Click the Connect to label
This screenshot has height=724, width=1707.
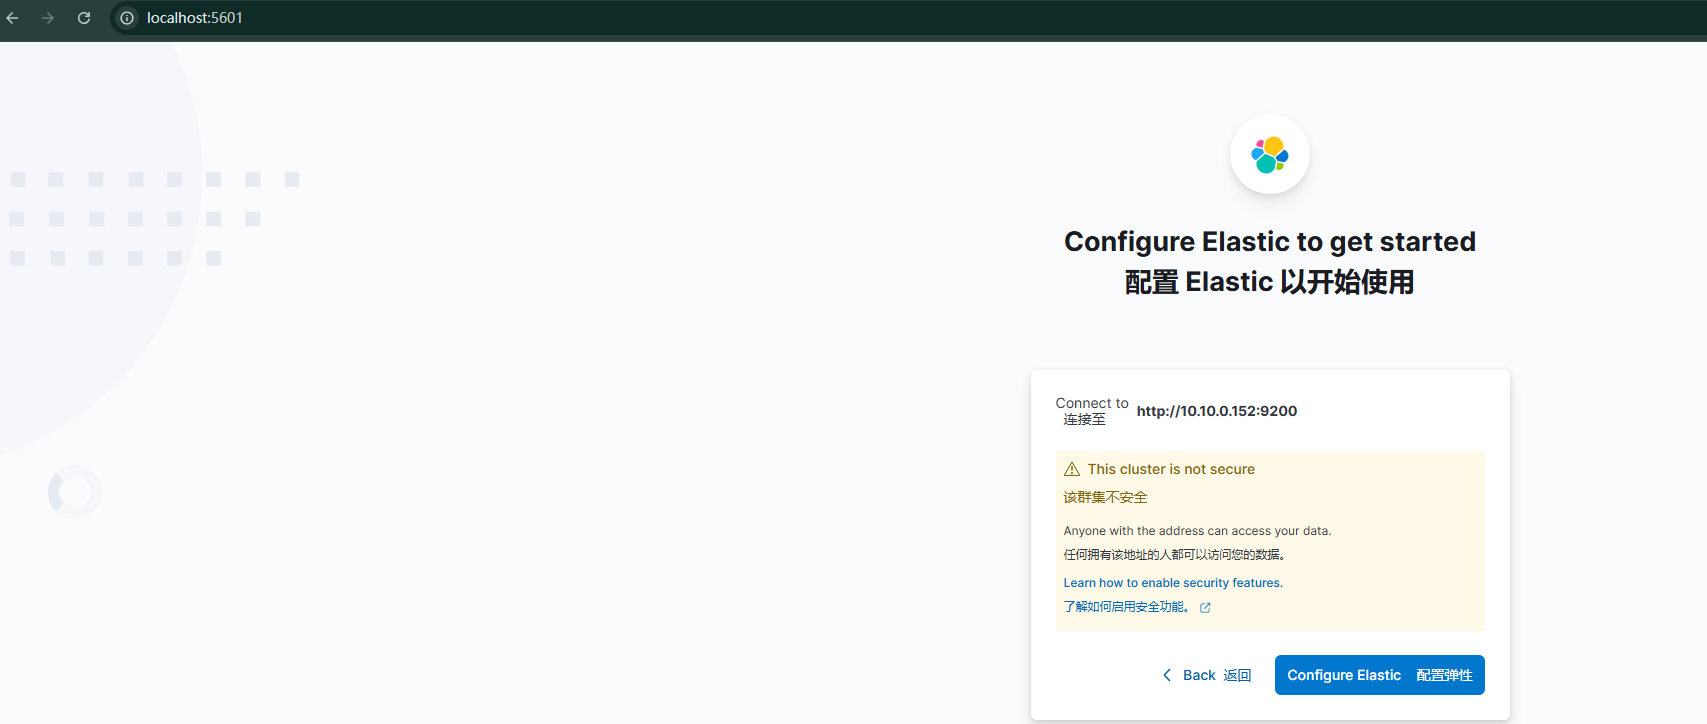coord(1092,403)
